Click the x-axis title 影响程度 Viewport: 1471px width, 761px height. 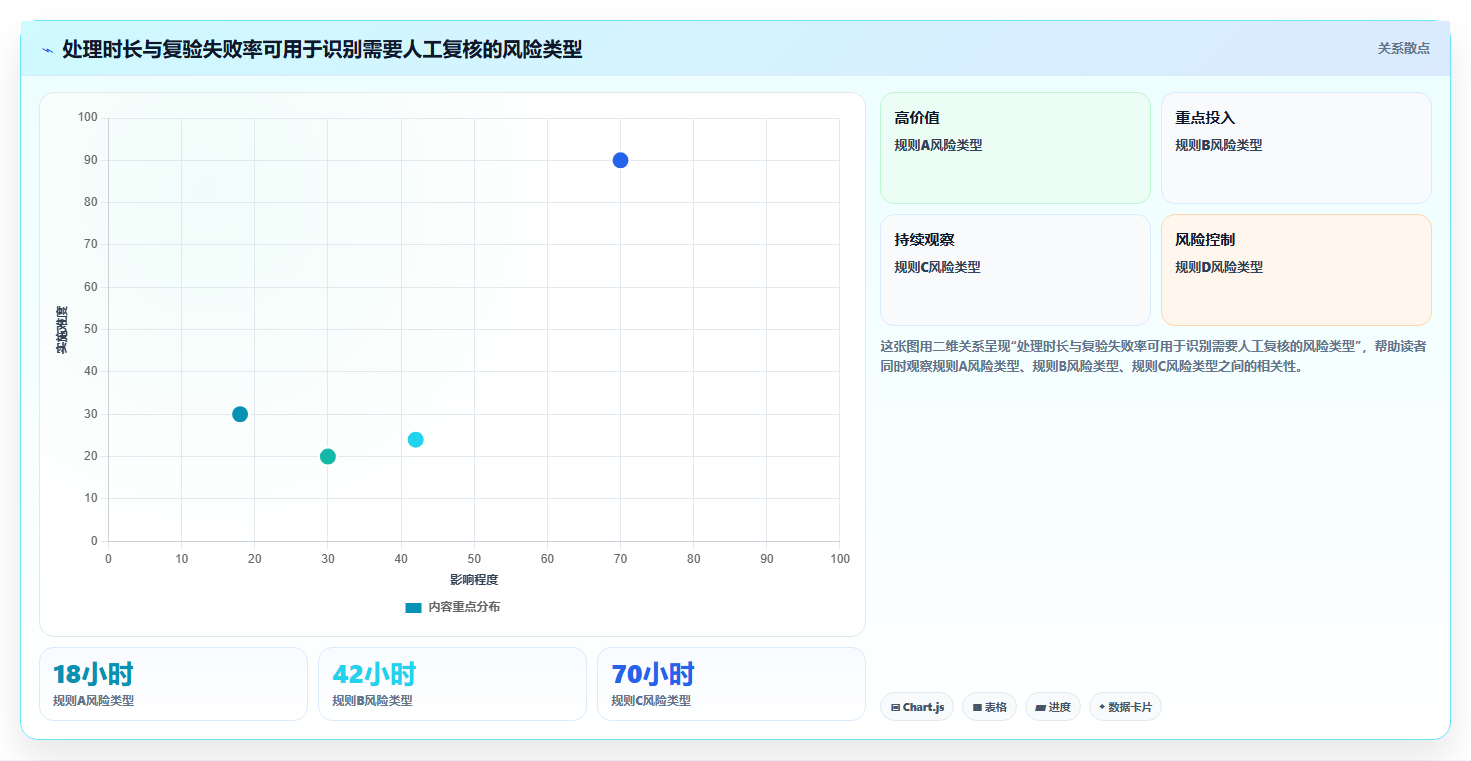(x=474, y=579)
